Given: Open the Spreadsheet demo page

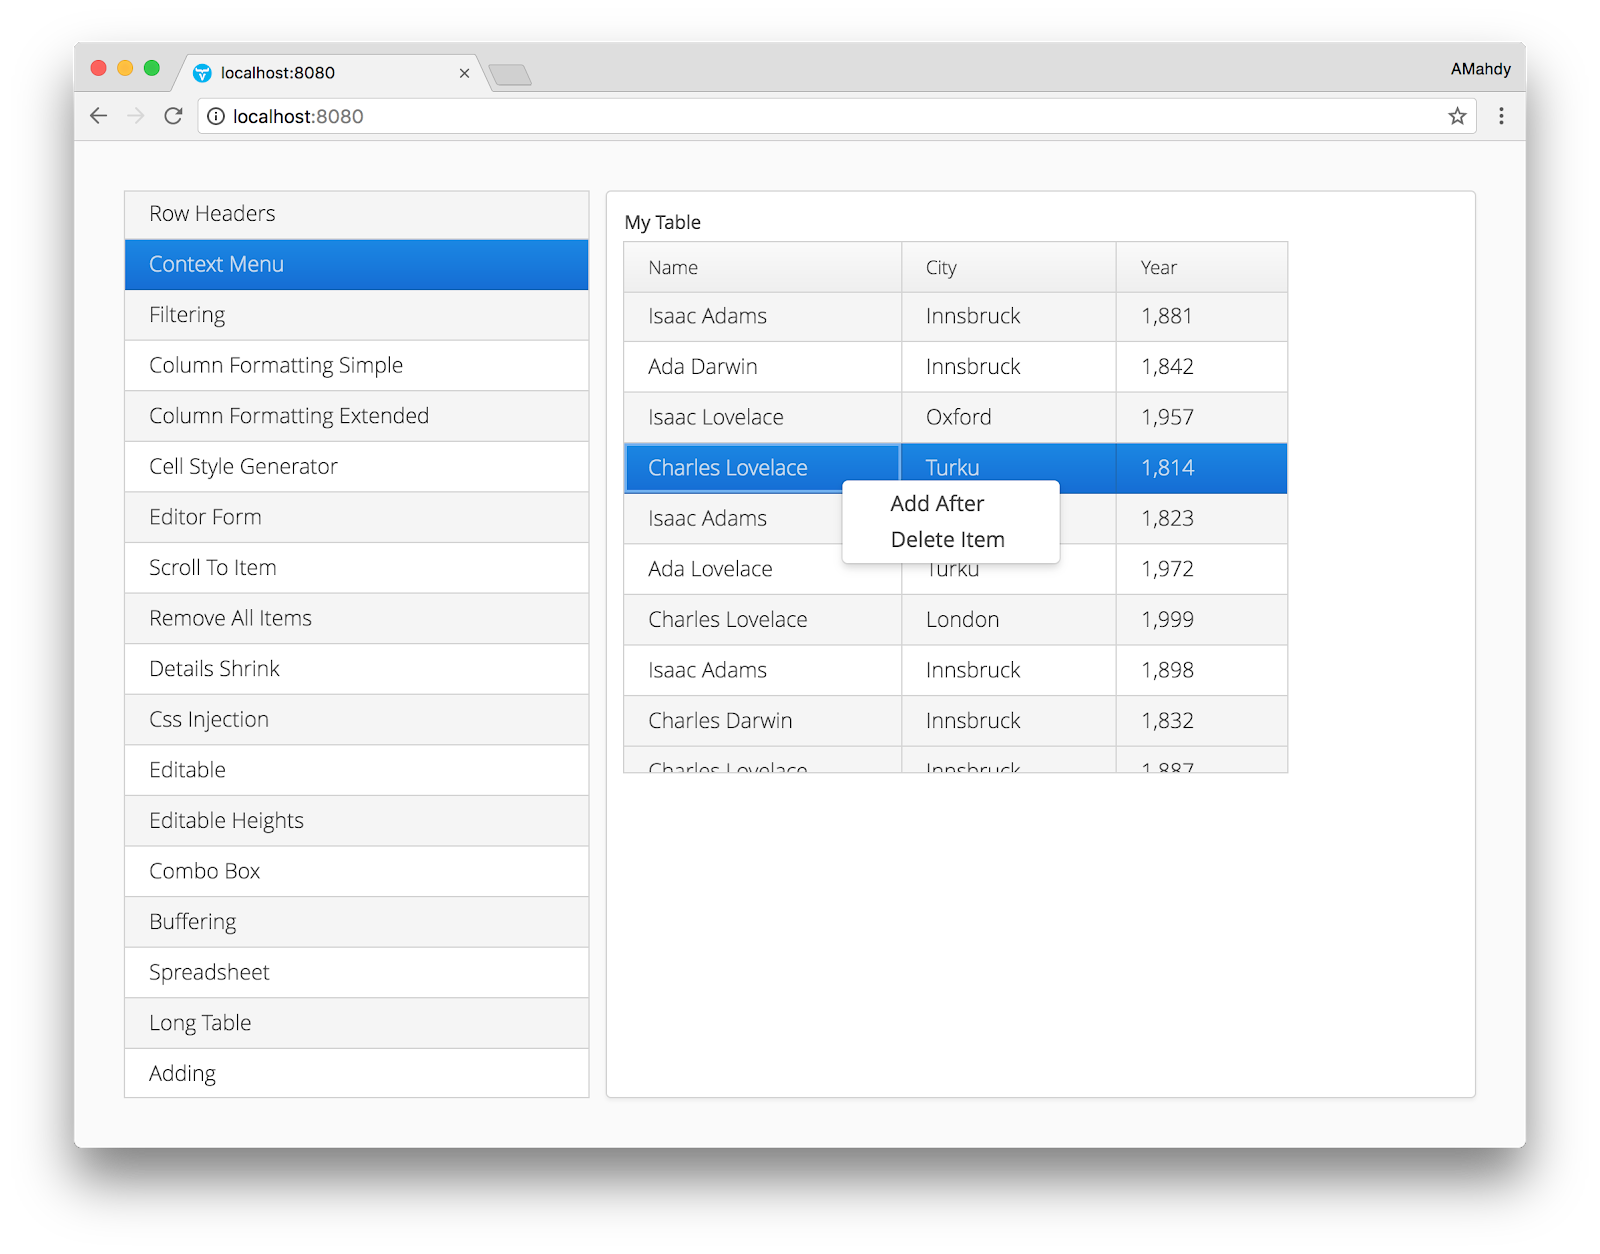Looking at the screenshot, I should [x=356, y=972].
